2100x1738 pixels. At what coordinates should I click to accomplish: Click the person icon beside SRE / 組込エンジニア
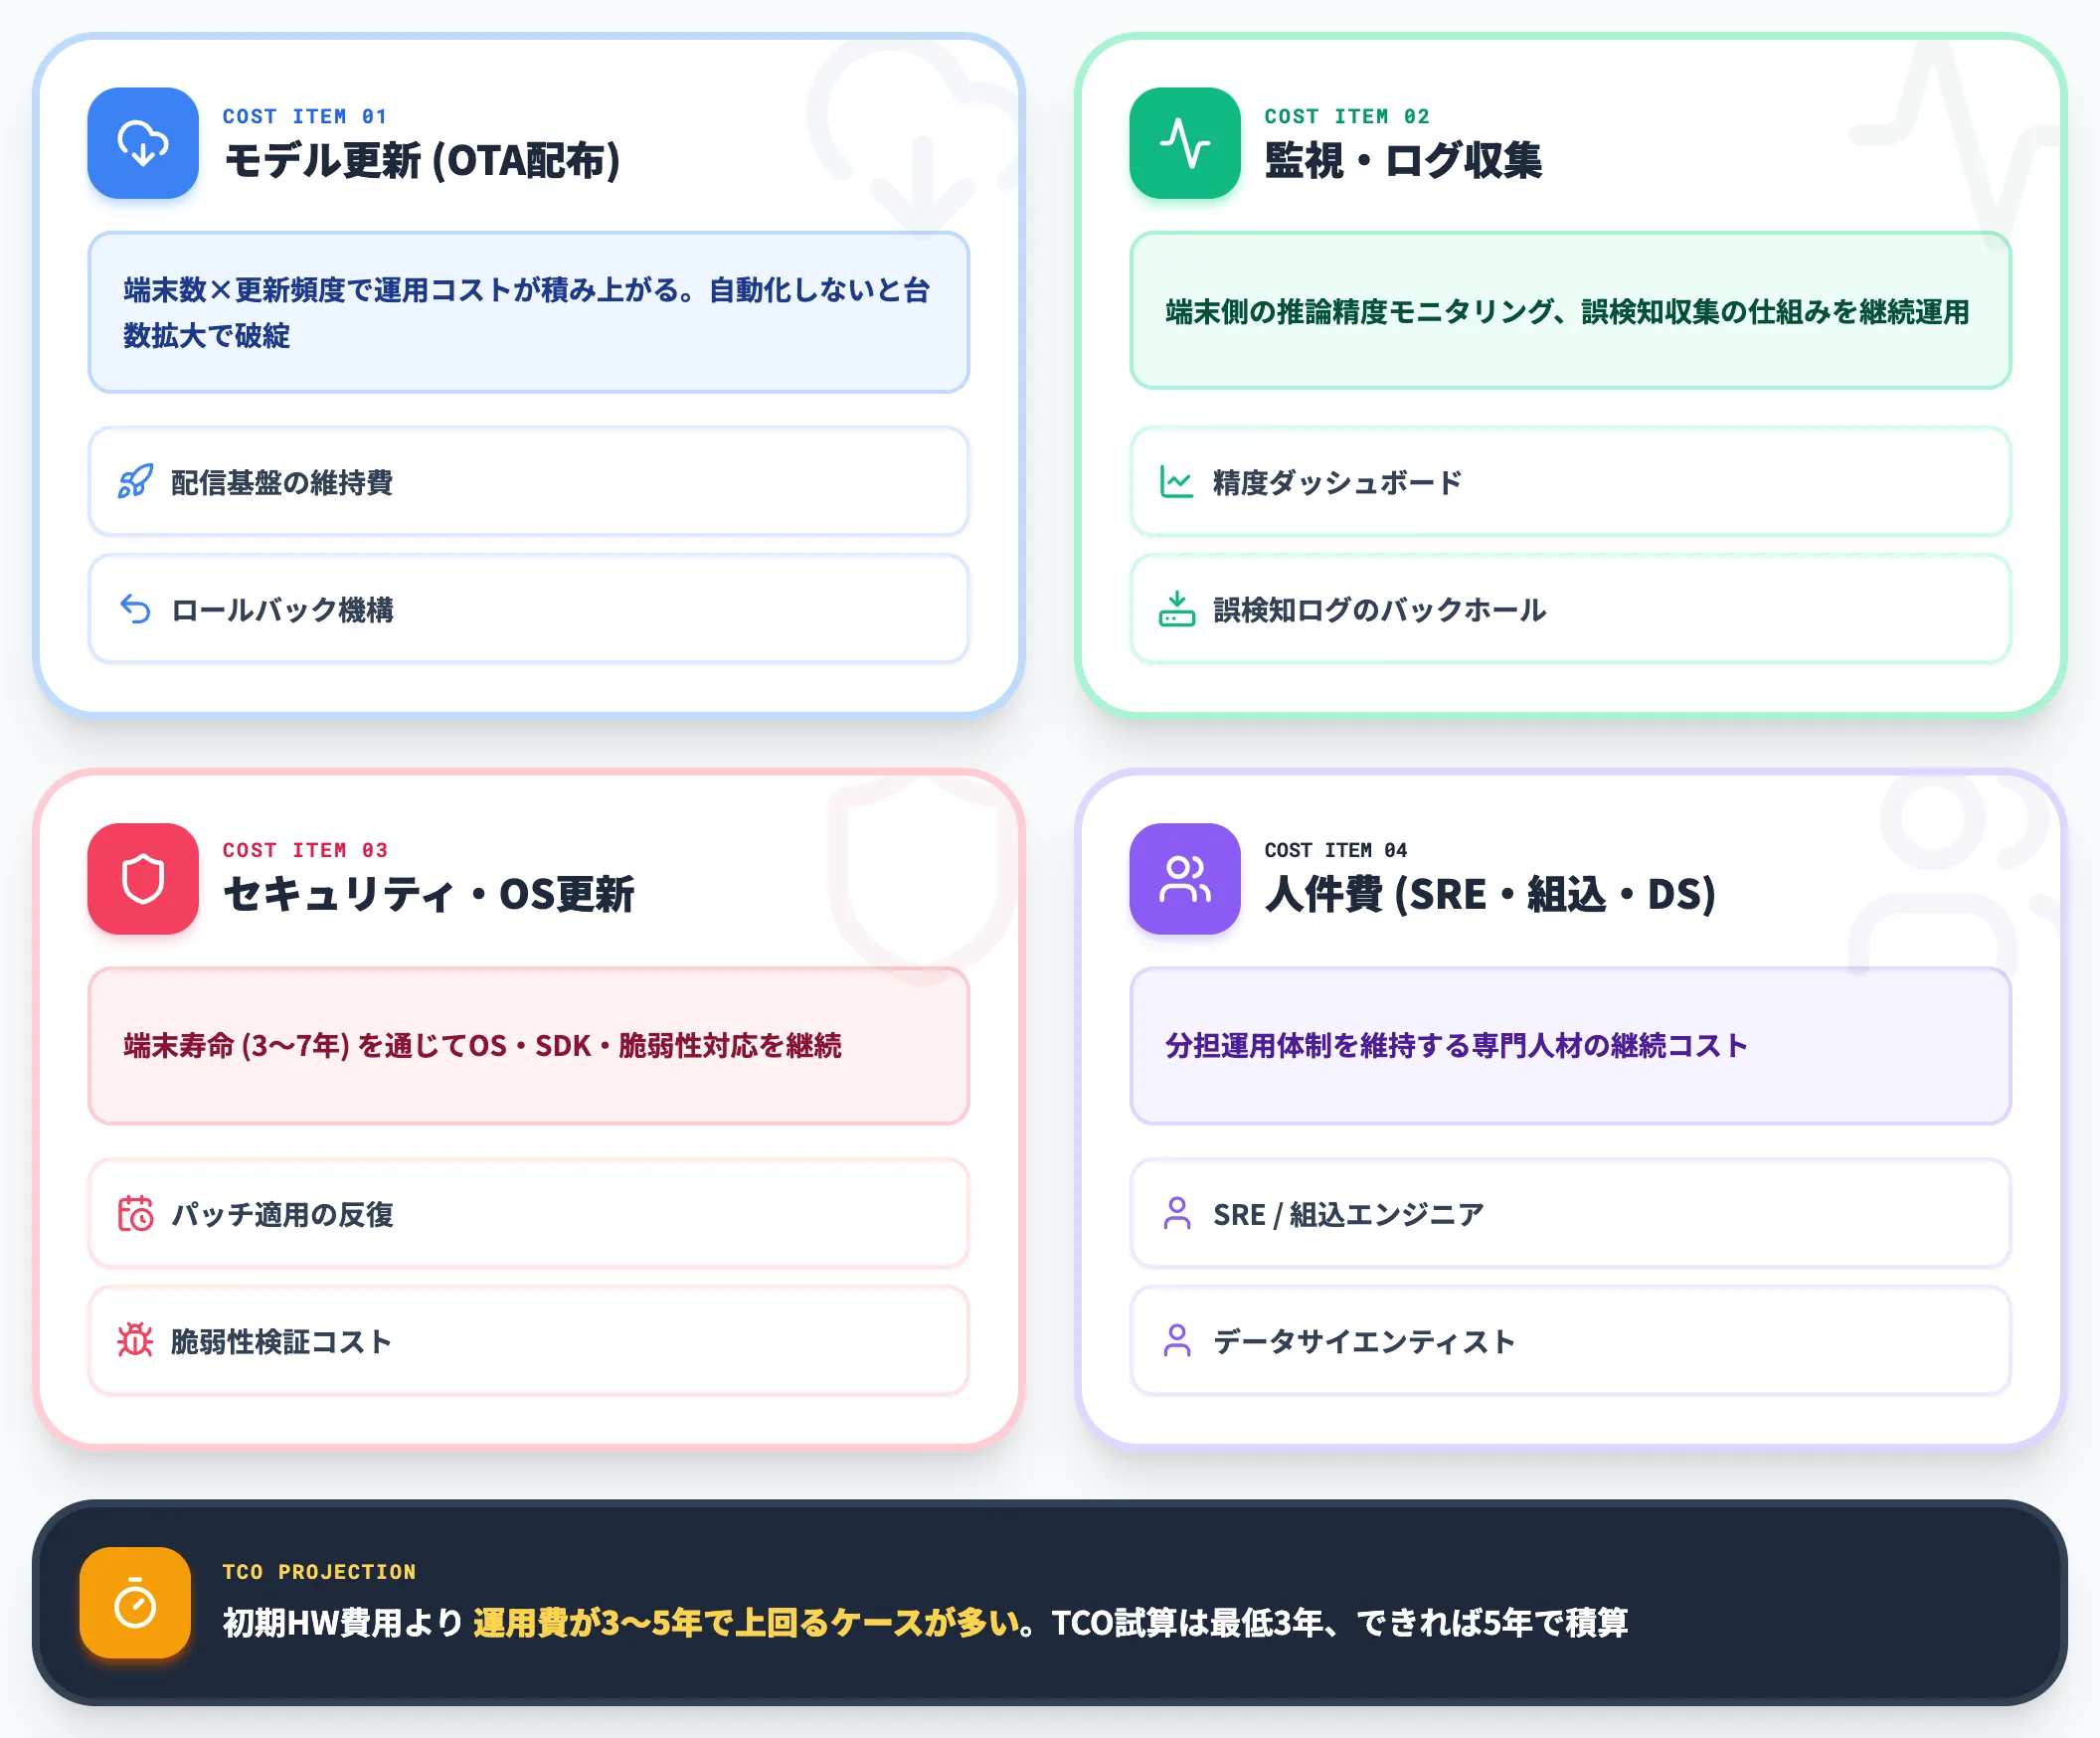click(x=1177, y=1214)
